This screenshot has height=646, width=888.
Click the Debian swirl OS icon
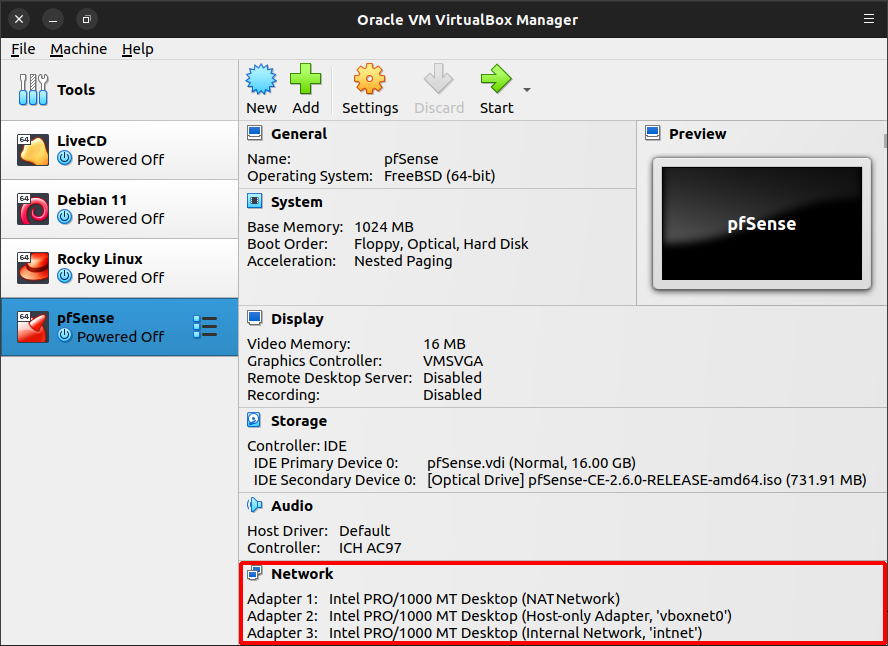[33, 209]
